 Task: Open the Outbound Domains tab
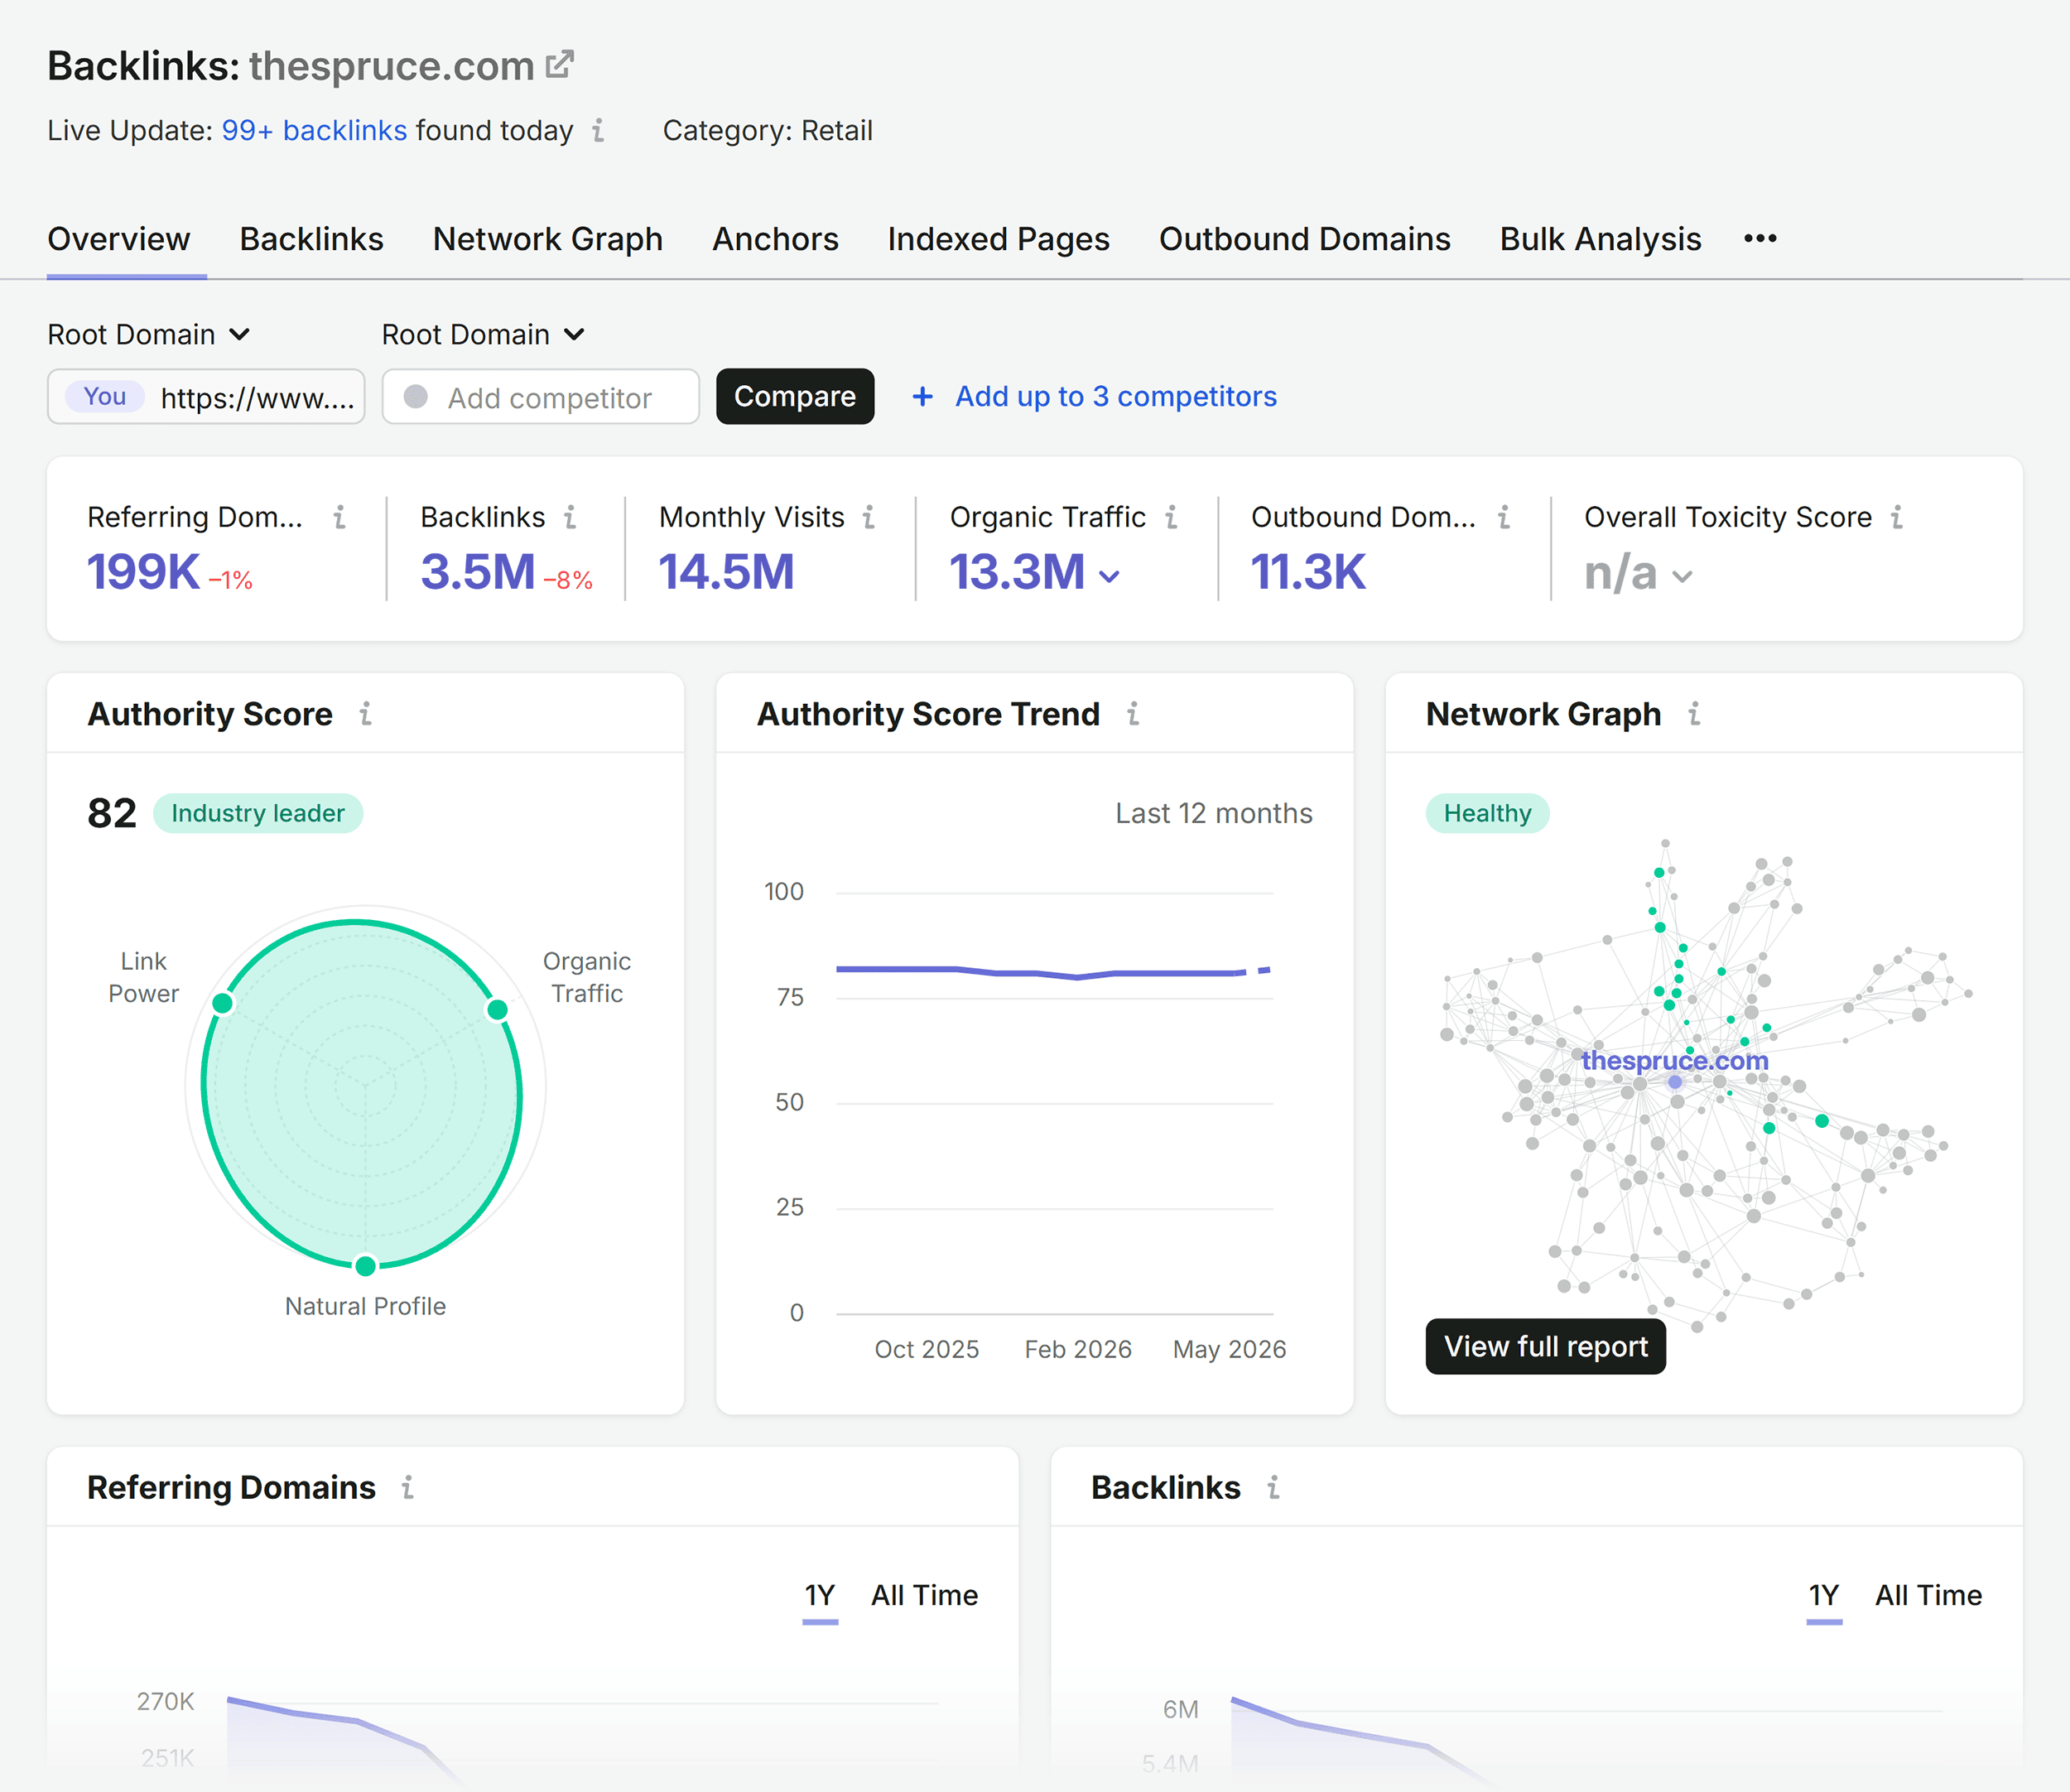point(1305,239)
